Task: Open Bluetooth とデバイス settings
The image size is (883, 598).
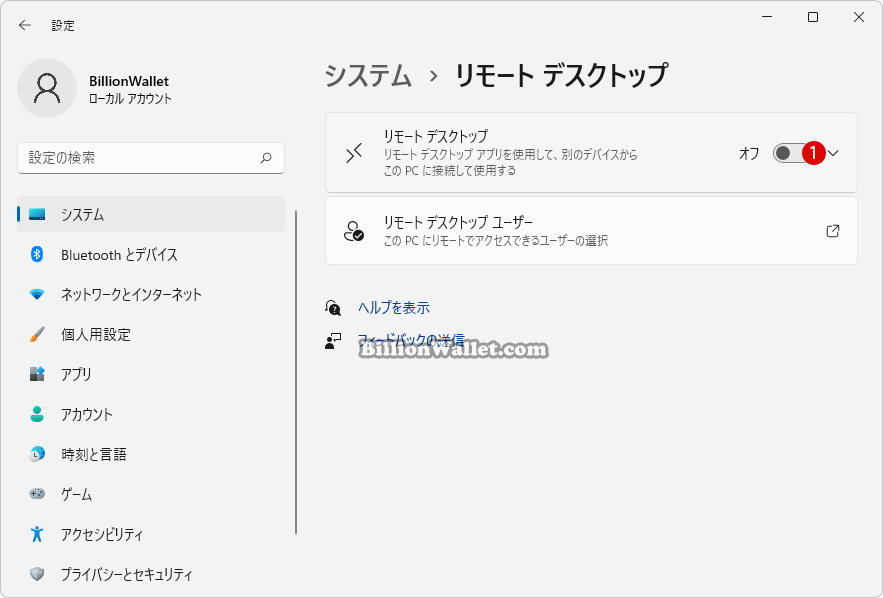Action: [x=151, y=255]
